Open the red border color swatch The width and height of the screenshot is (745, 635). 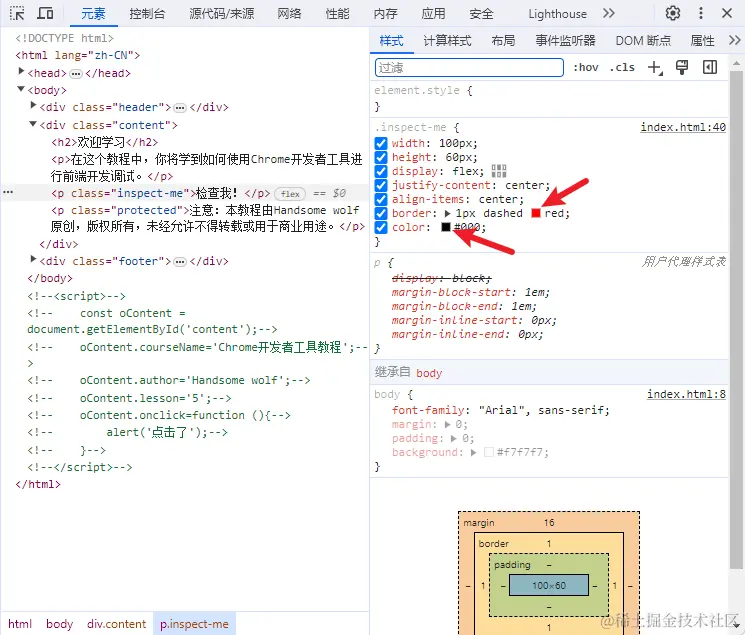(x=536, y=213)
